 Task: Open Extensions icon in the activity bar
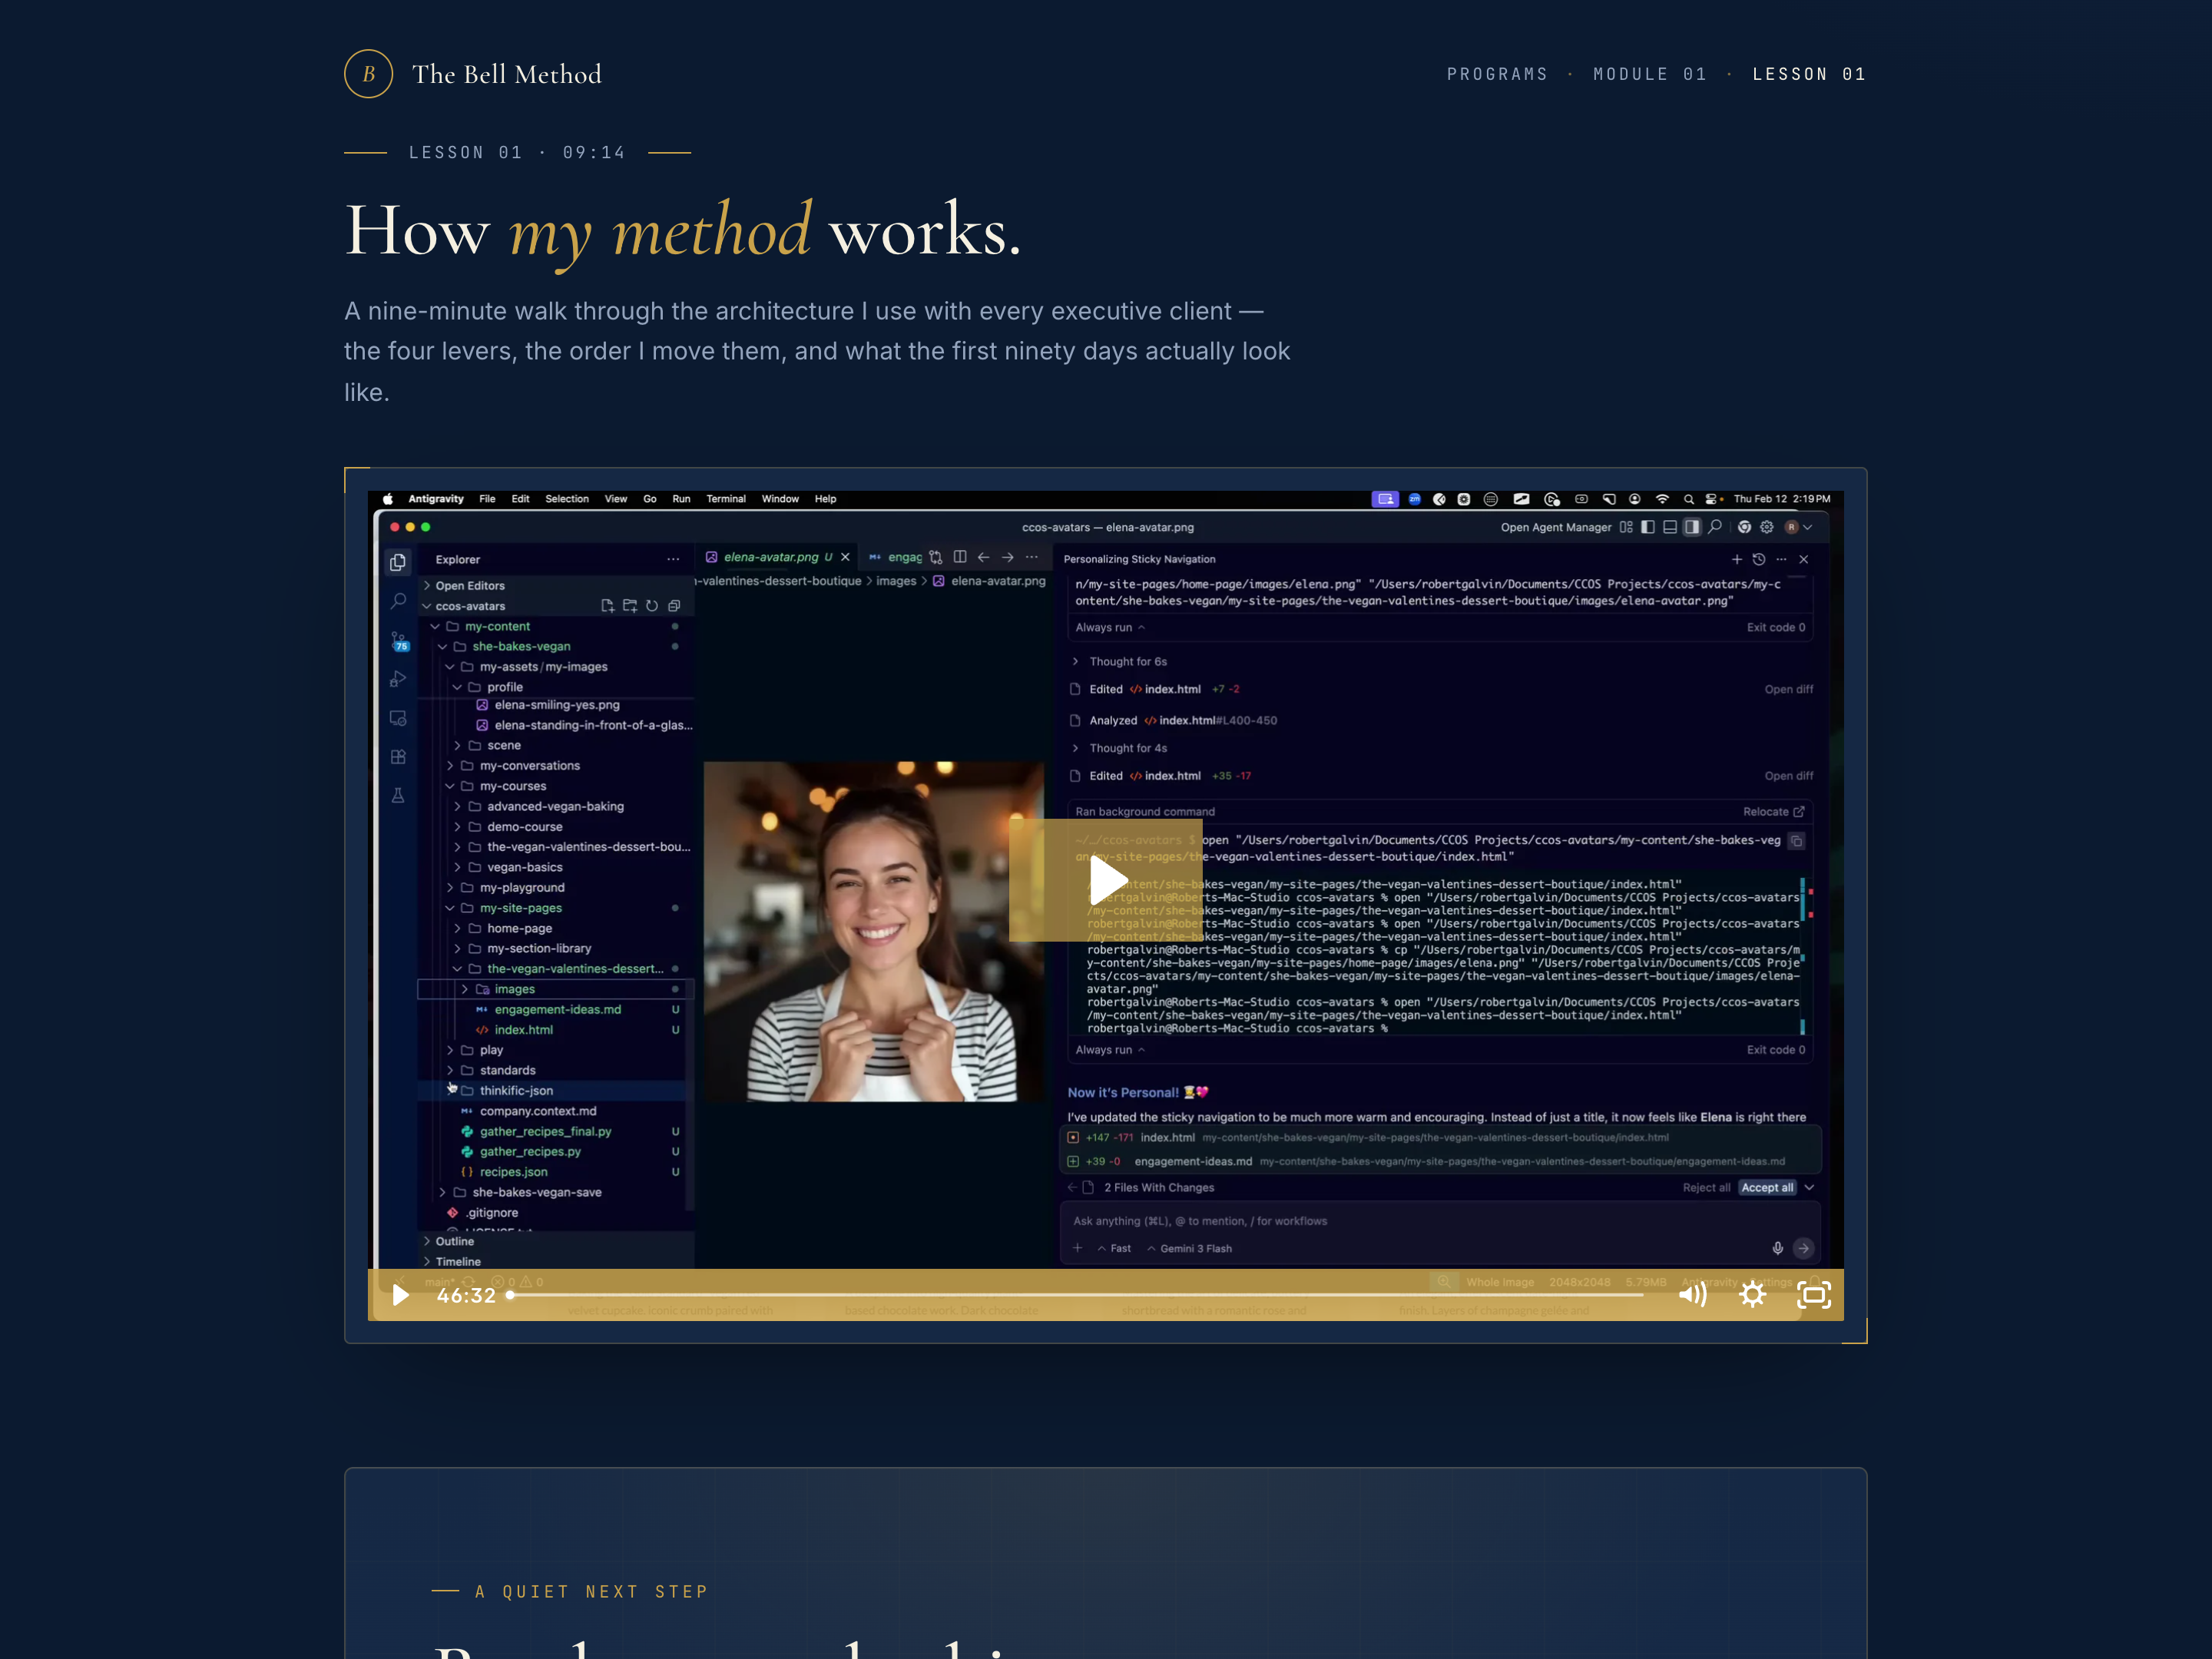398,757
